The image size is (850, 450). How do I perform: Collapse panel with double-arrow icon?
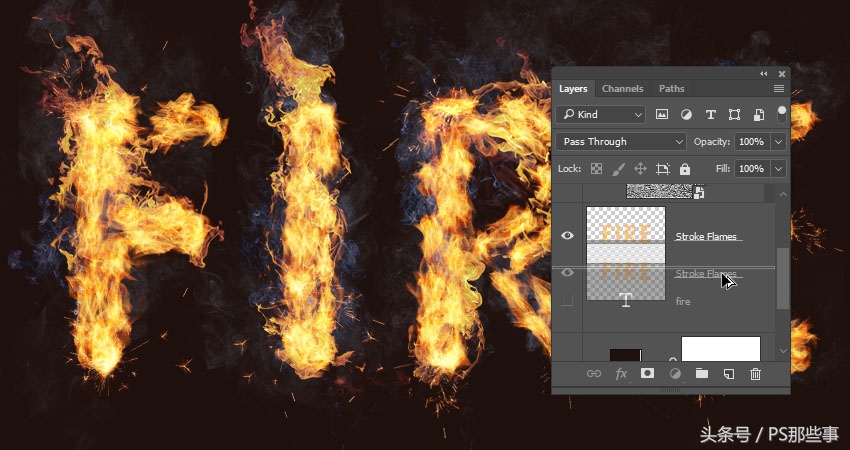coord(764,74)
